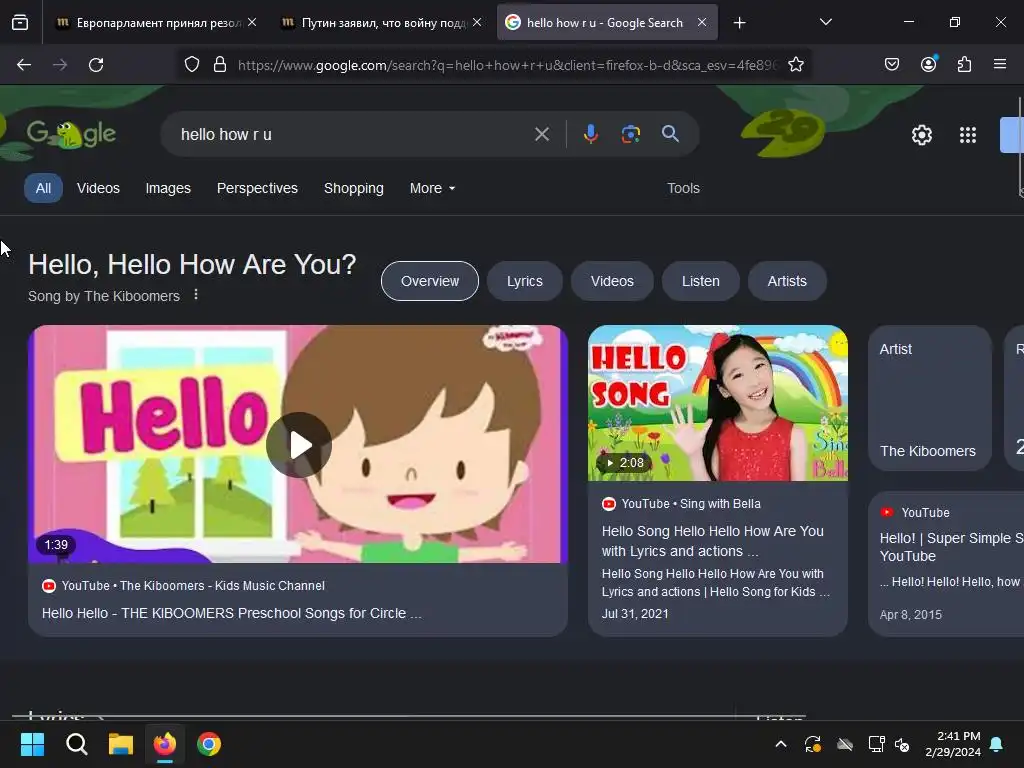Image resolution: width=1024 pixels, height=768 pixels.
Task: Expand the list all tabs dropdown
Action: (825, 22)
